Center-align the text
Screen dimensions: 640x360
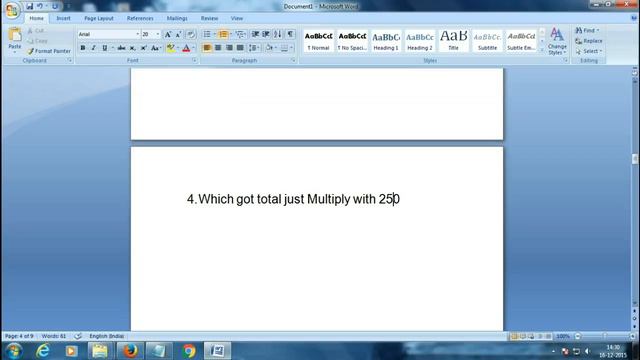point(218,48)
